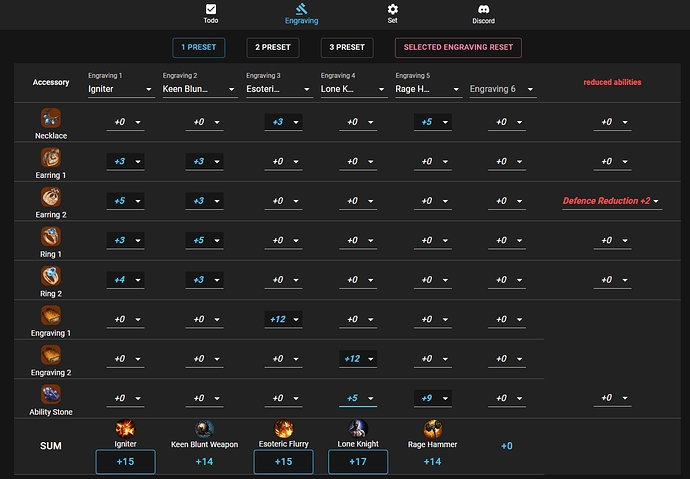
Task: Switch to the Todo tab
Action: click(210, 13)
